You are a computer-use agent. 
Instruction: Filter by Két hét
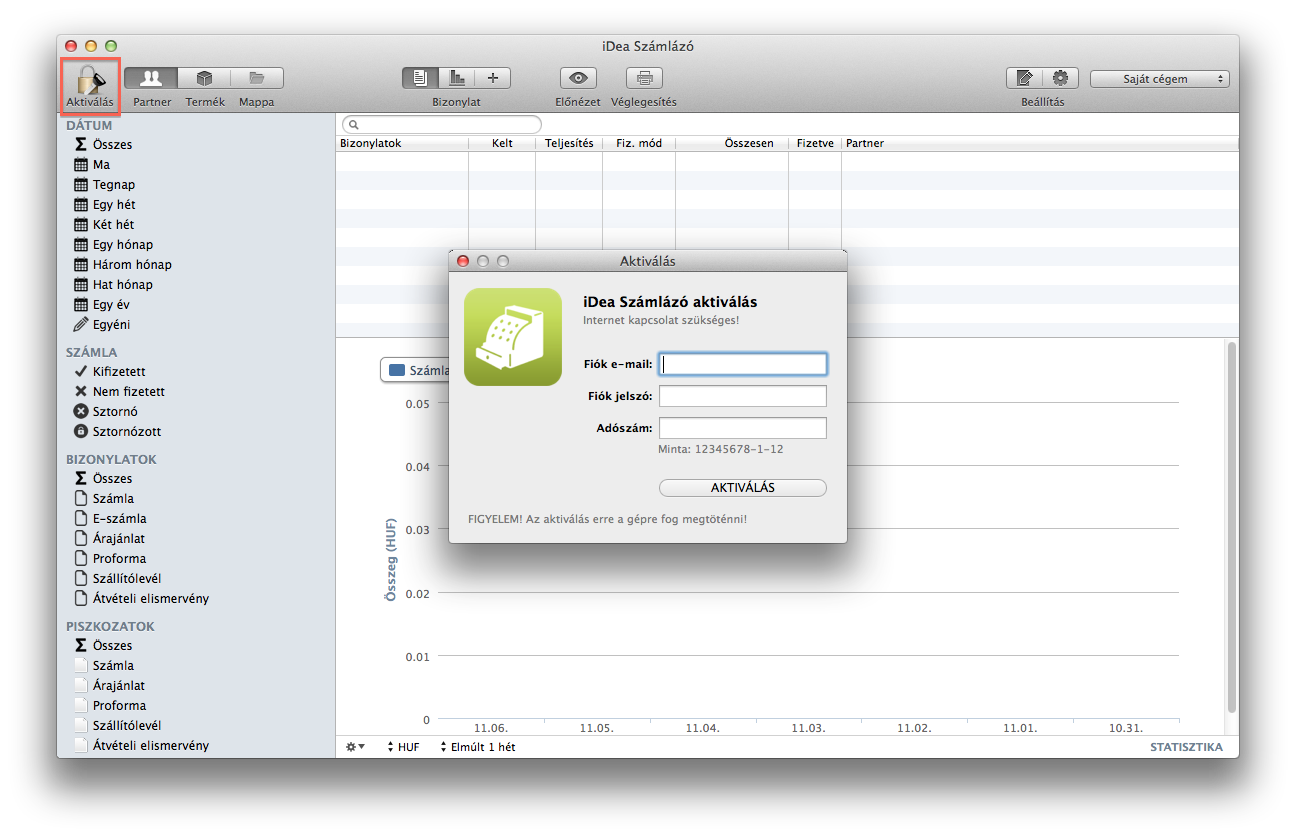104,225
